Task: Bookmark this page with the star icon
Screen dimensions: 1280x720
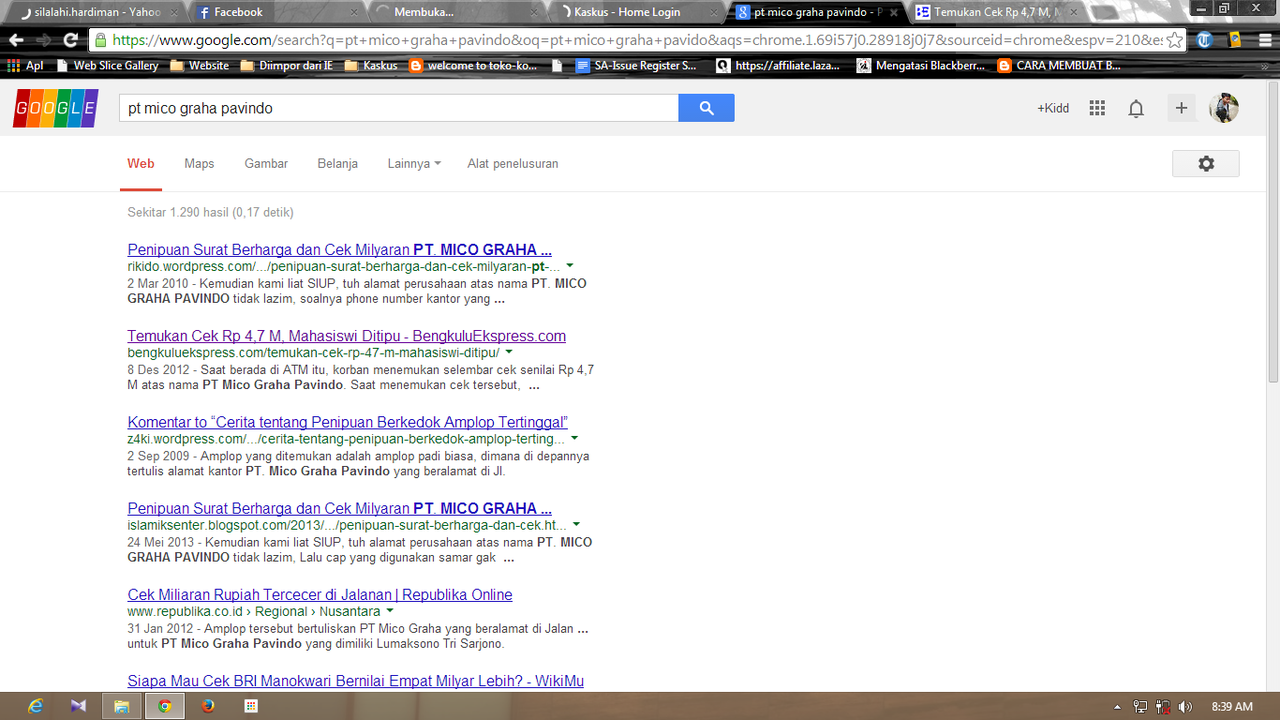Action: (1175, 40)
